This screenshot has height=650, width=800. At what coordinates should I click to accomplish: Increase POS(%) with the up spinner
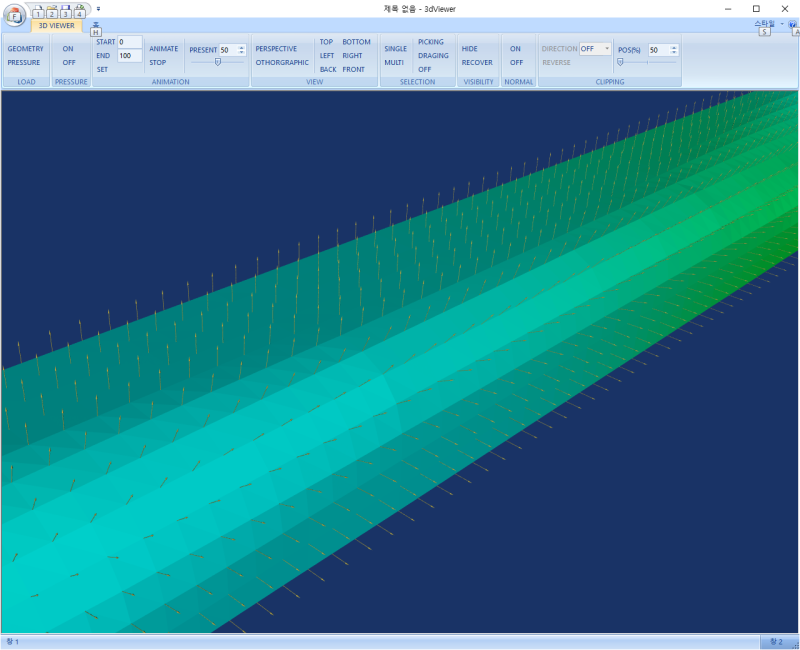coord(674,47)
